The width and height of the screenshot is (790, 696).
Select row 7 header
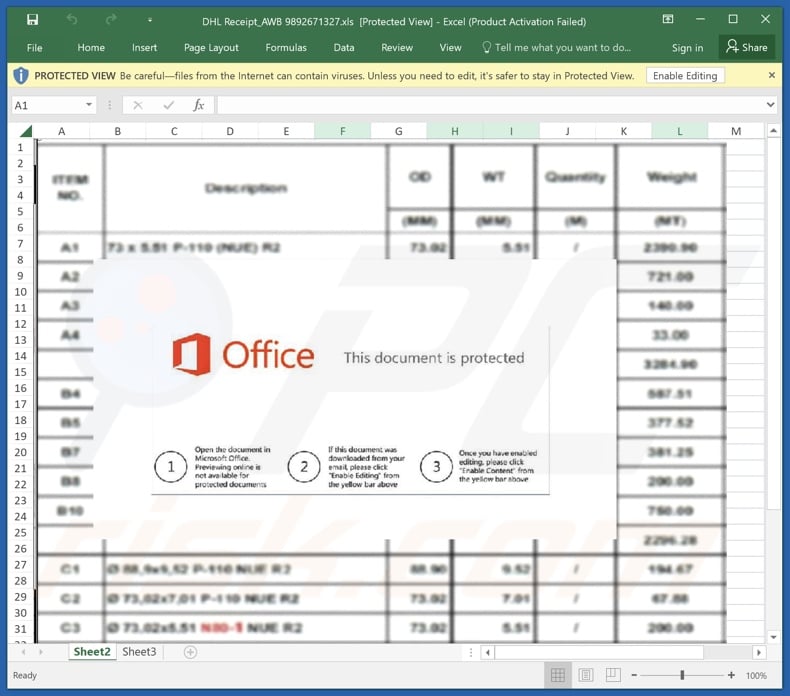coord(20,244)
